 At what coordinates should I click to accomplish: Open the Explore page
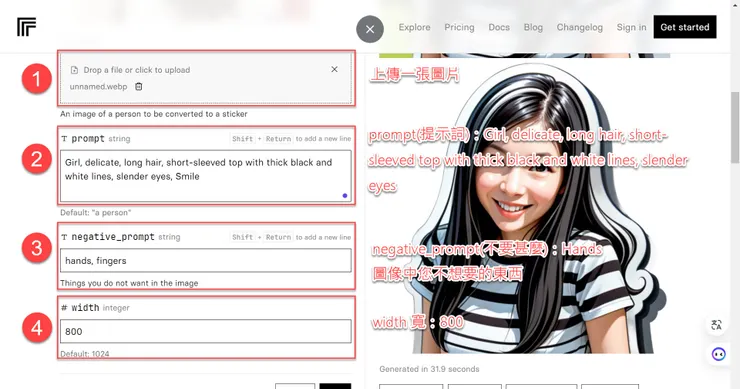pyautogui.click(x=414, y=27)
